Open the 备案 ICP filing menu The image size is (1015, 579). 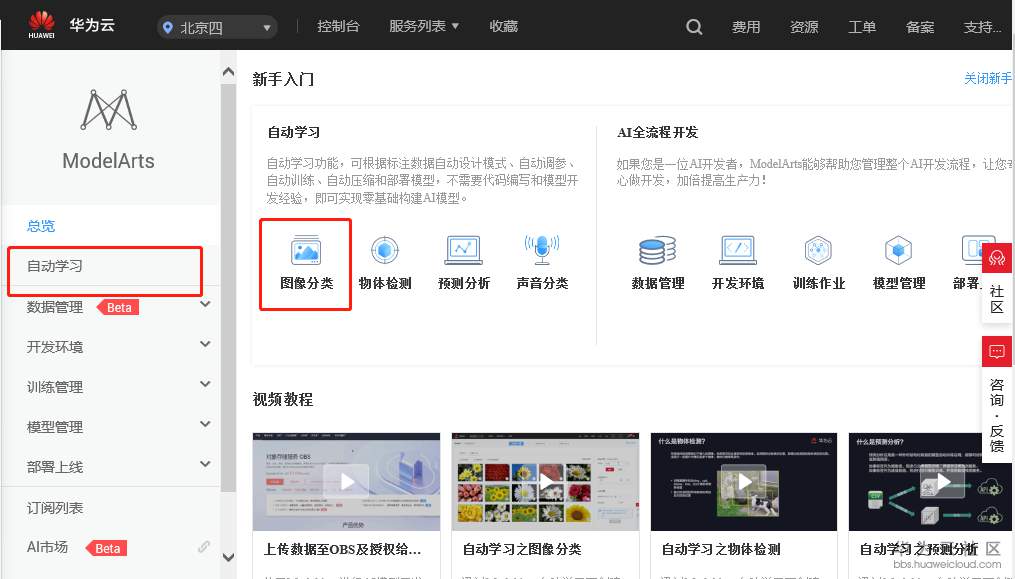(920, 27)
